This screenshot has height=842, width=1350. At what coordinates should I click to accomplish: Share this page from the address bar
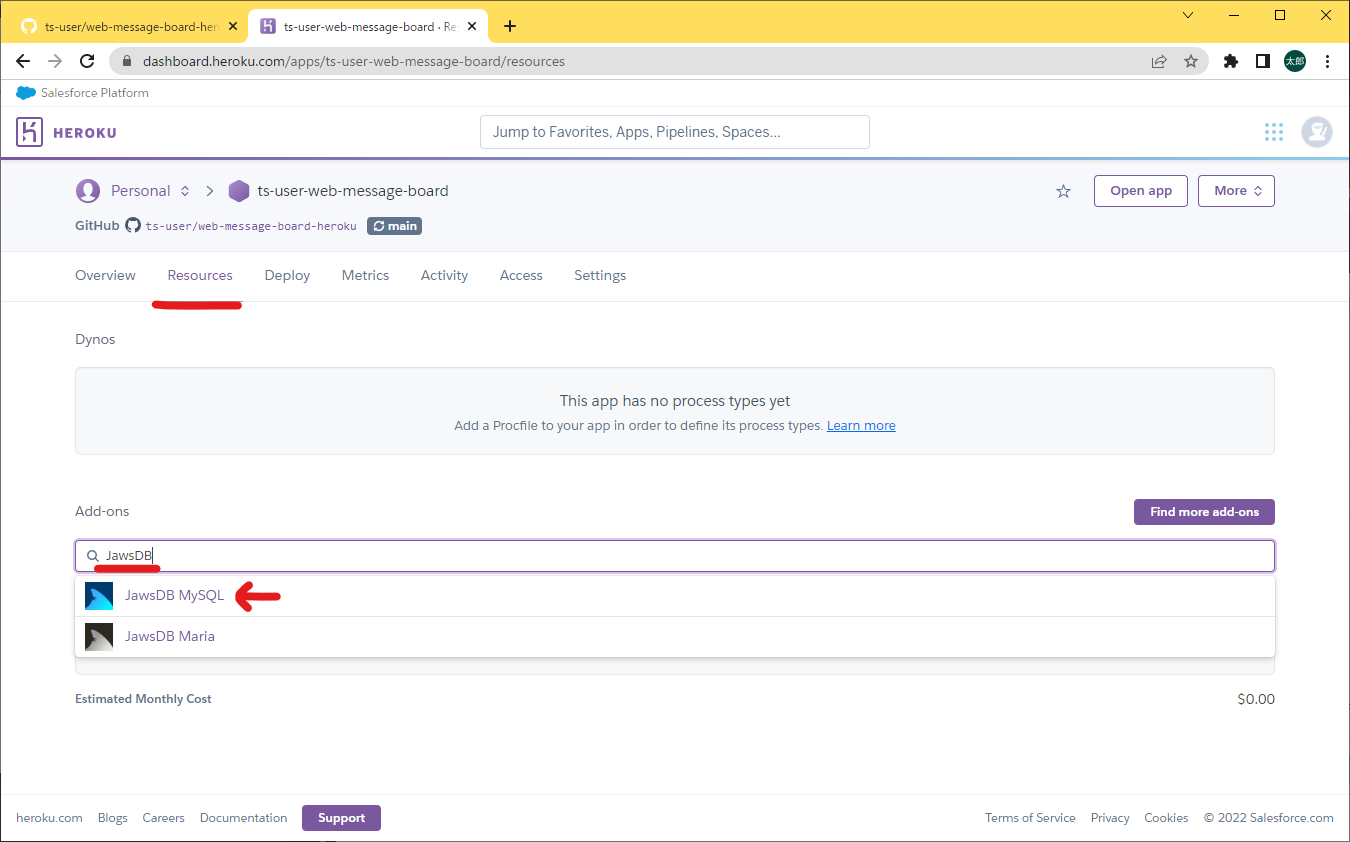click(1159, 61)
